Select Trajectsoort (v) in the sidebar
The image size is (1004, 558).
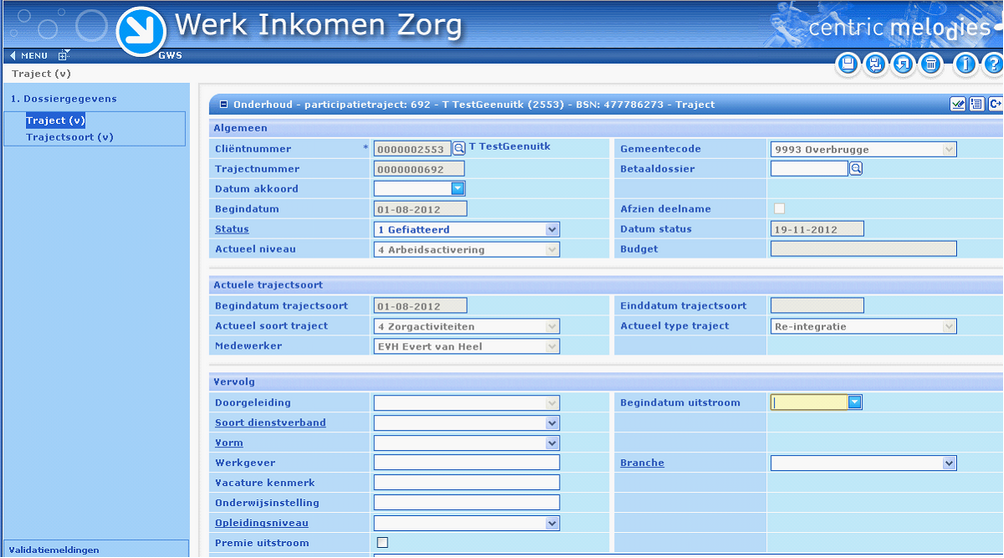[x=70, y=137]
